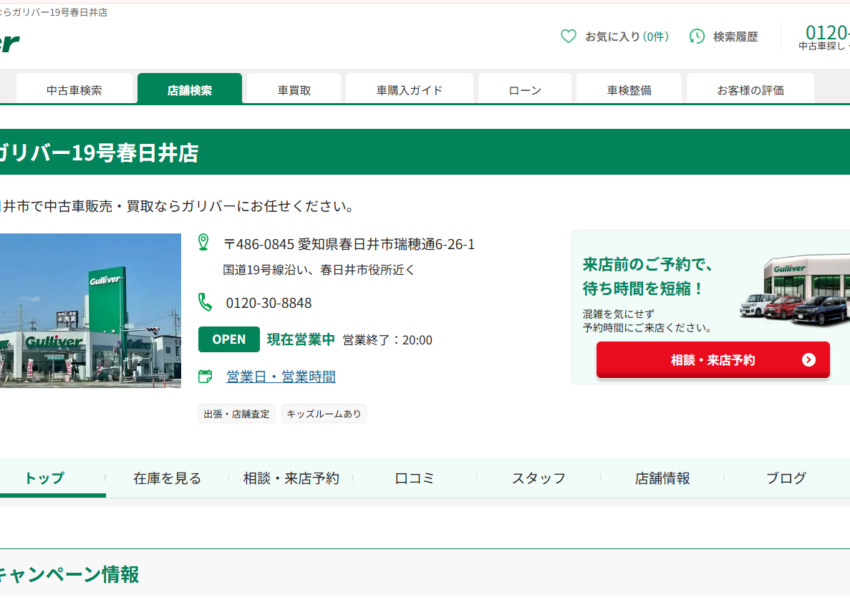This screenshot has height=600, width=850.
Task: Click the arrow icon on the red reservation button
Action: pyautogui.click(x=808, y=360)
